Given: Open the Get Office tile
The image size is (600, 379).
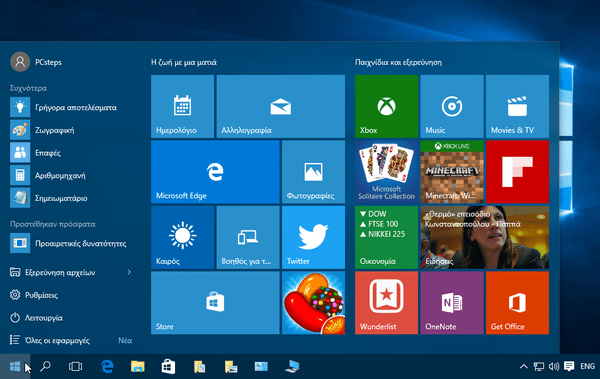Looking at the screenshot, I should [517, 303].
